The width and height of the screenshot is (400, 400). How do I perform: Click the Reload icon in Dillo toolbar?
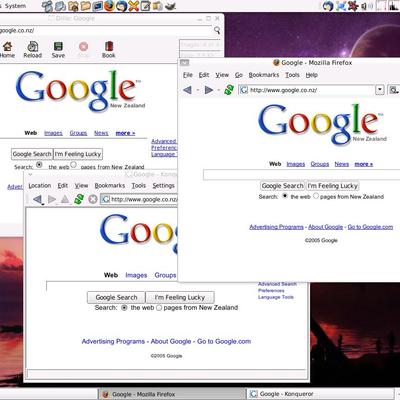click(33, 46)
